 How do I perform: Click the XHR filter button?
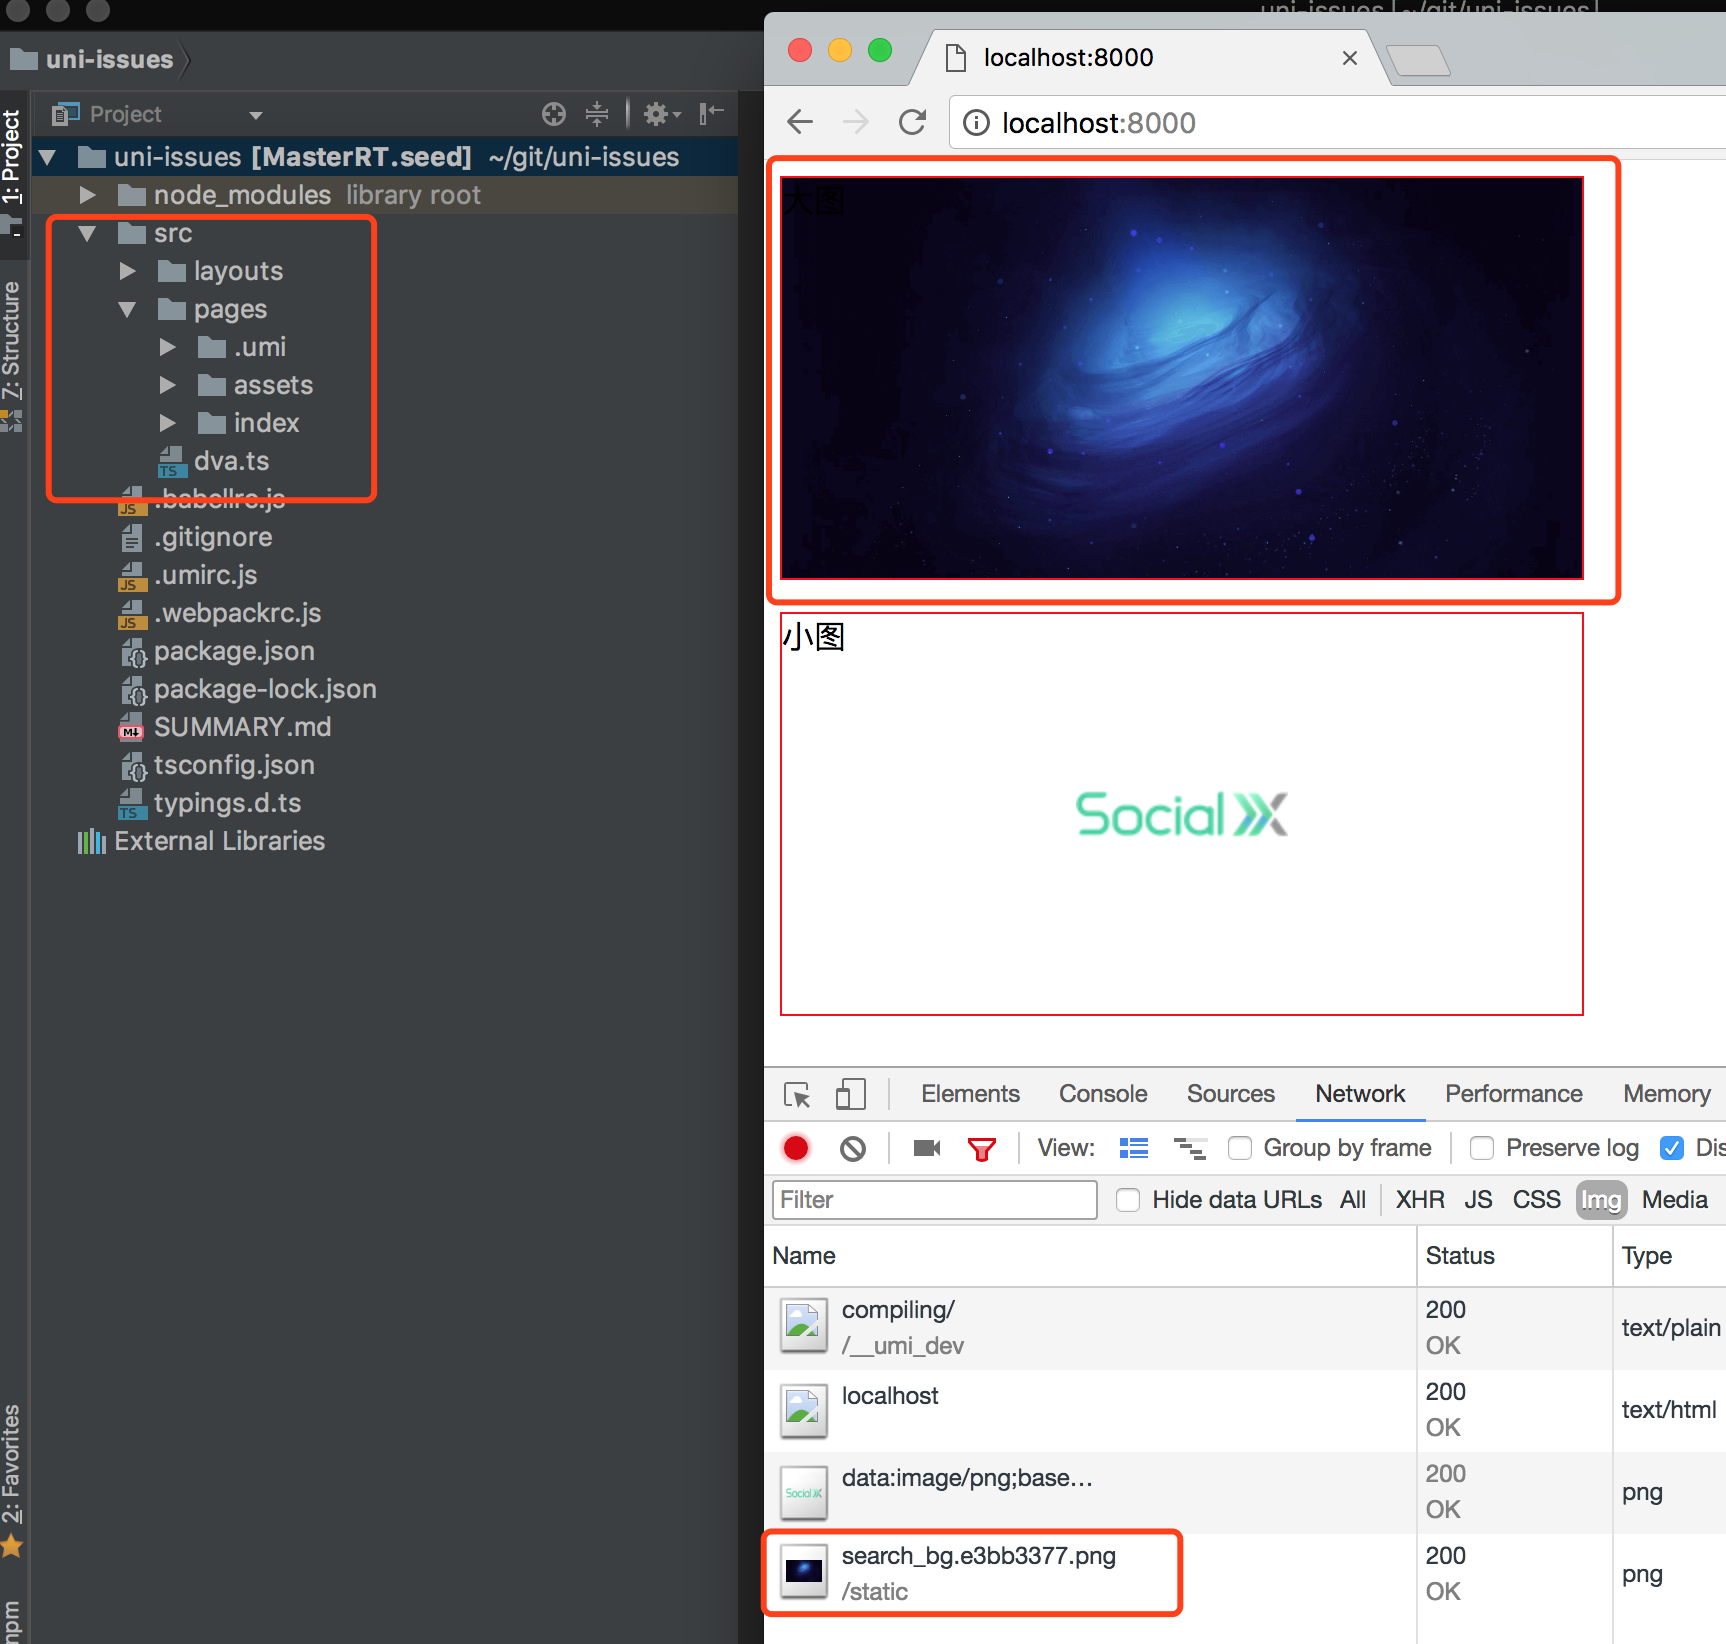click(1419, 1199)
